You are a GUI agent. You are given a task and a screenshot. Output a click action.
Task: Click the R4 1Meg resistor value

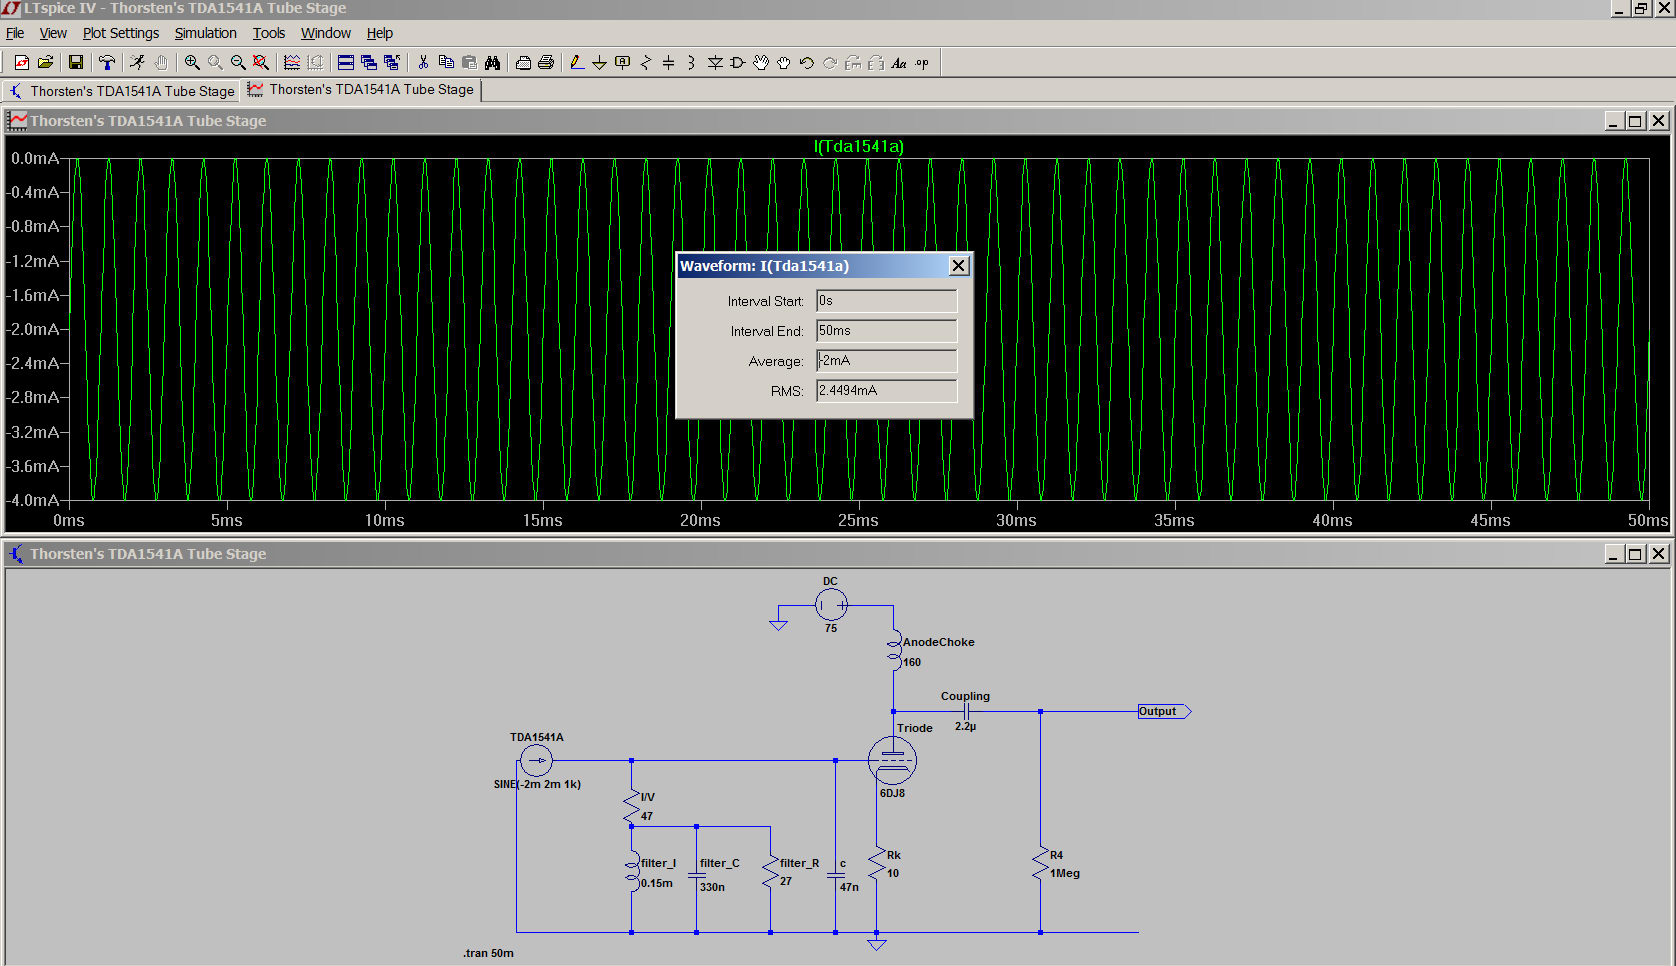tap(1065, 873)
